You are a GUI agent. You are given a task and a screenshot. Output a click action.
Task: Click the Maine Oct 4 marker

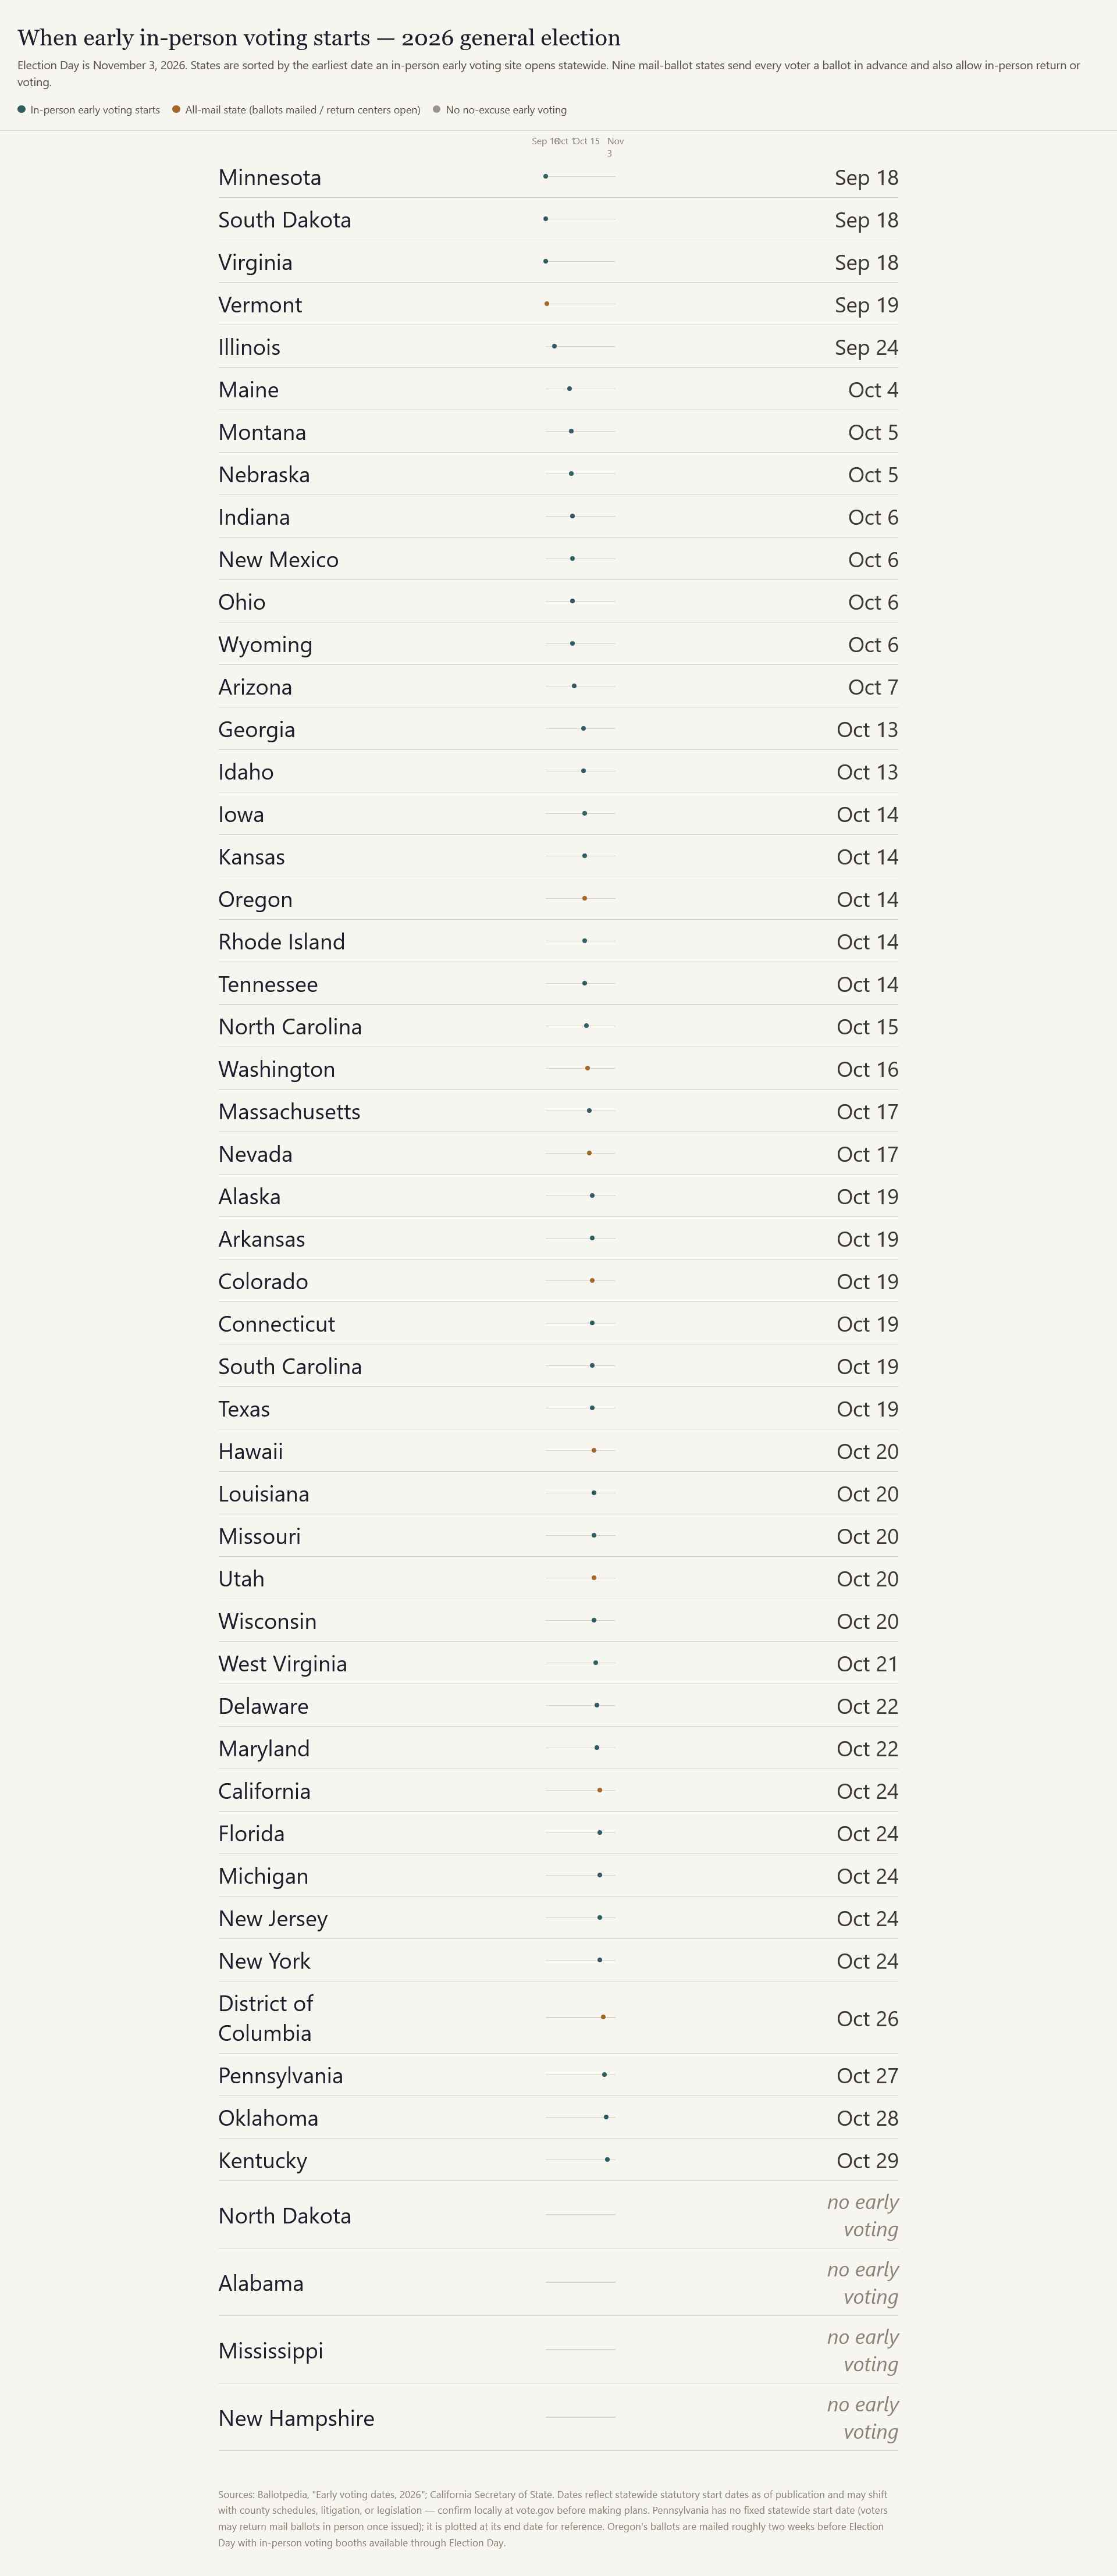[570, 389]
